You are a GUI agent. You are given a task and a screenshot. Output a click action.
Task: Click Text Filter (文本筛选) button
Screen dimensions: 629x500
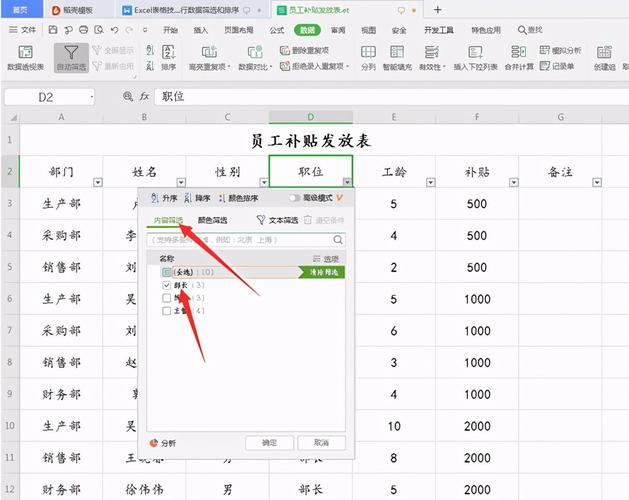click(278, 220)
